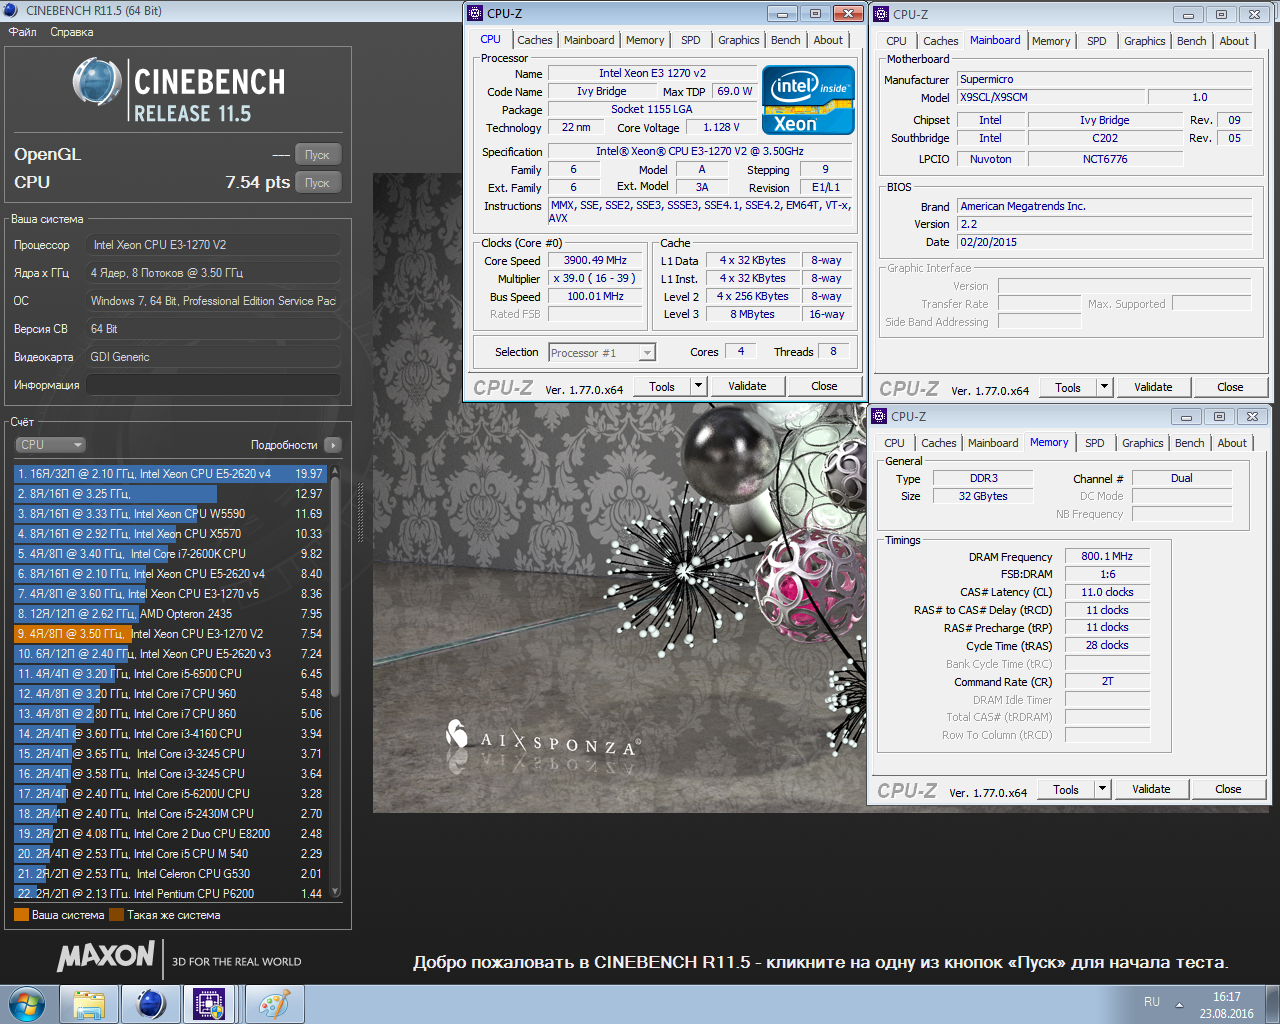The height and width of the screenshot is (1024, 1280).
Task: Click title icon of CPU-Z Memory window
Action: pos(879,416)
